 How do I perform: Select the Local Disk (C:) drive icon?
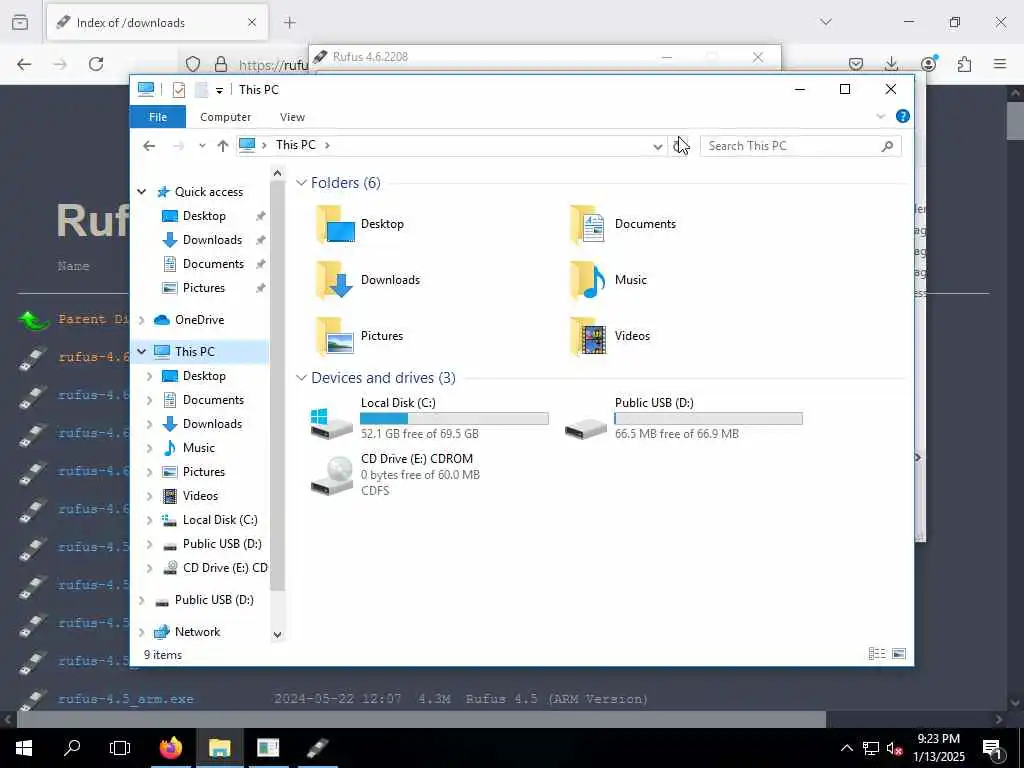(331, 423)
